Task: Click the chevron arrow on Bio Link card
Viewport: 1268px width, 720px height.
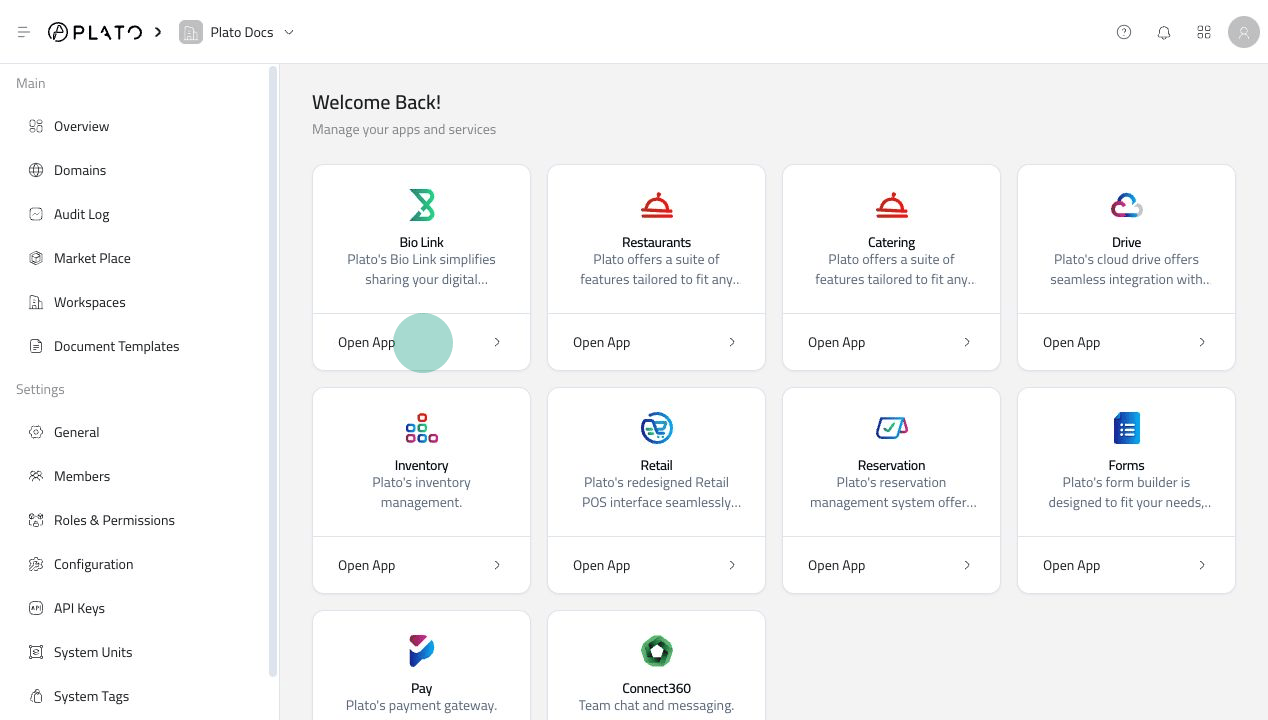Action: point(497,342)
